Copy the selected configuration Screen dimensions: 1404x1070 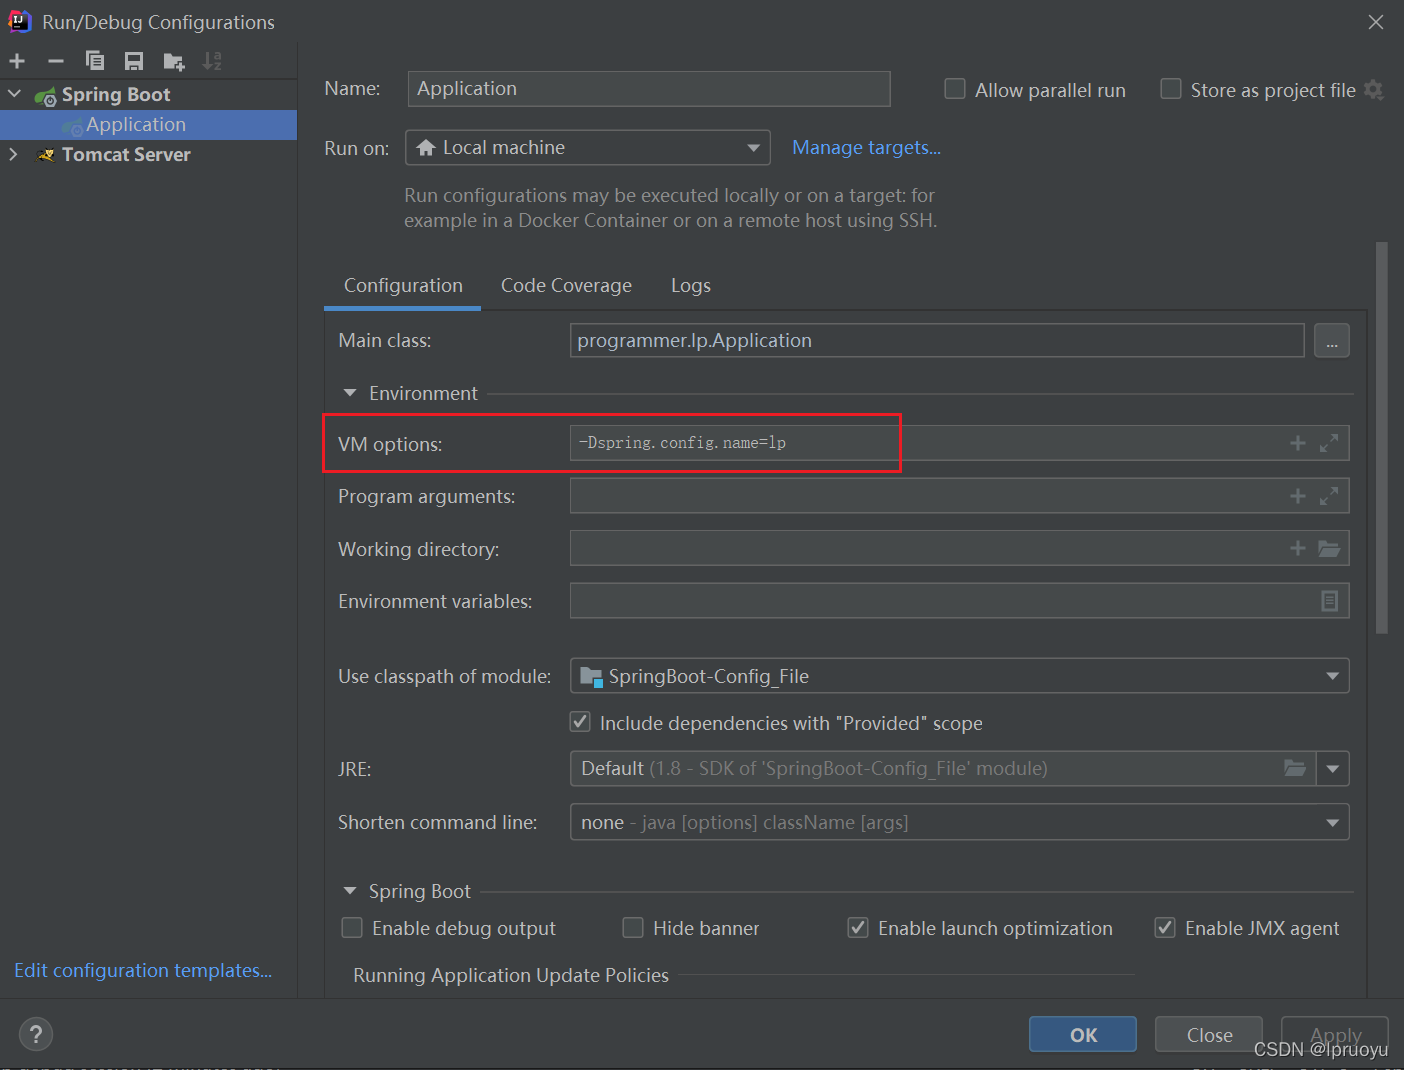pyautogui.click(x=95, y=61)
